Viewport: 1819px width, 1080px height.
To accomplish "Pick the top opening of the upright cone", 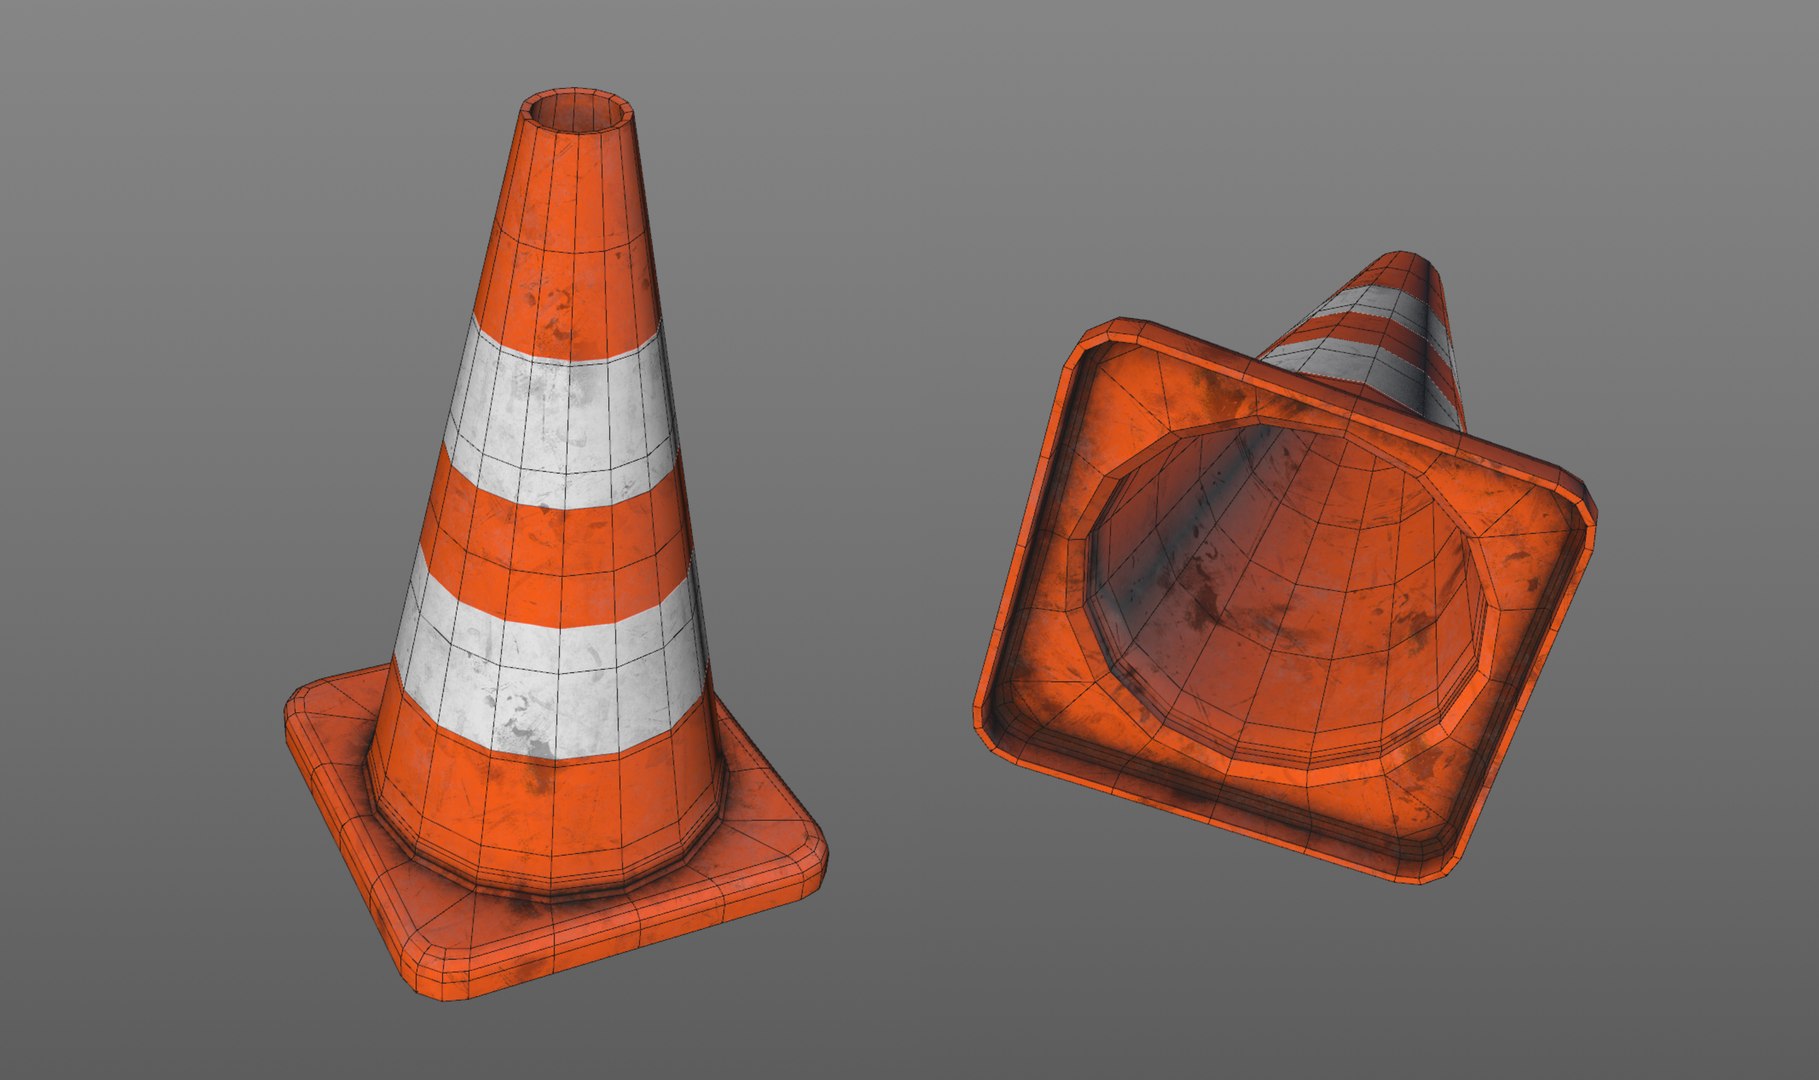I will [x=578, y=110].
